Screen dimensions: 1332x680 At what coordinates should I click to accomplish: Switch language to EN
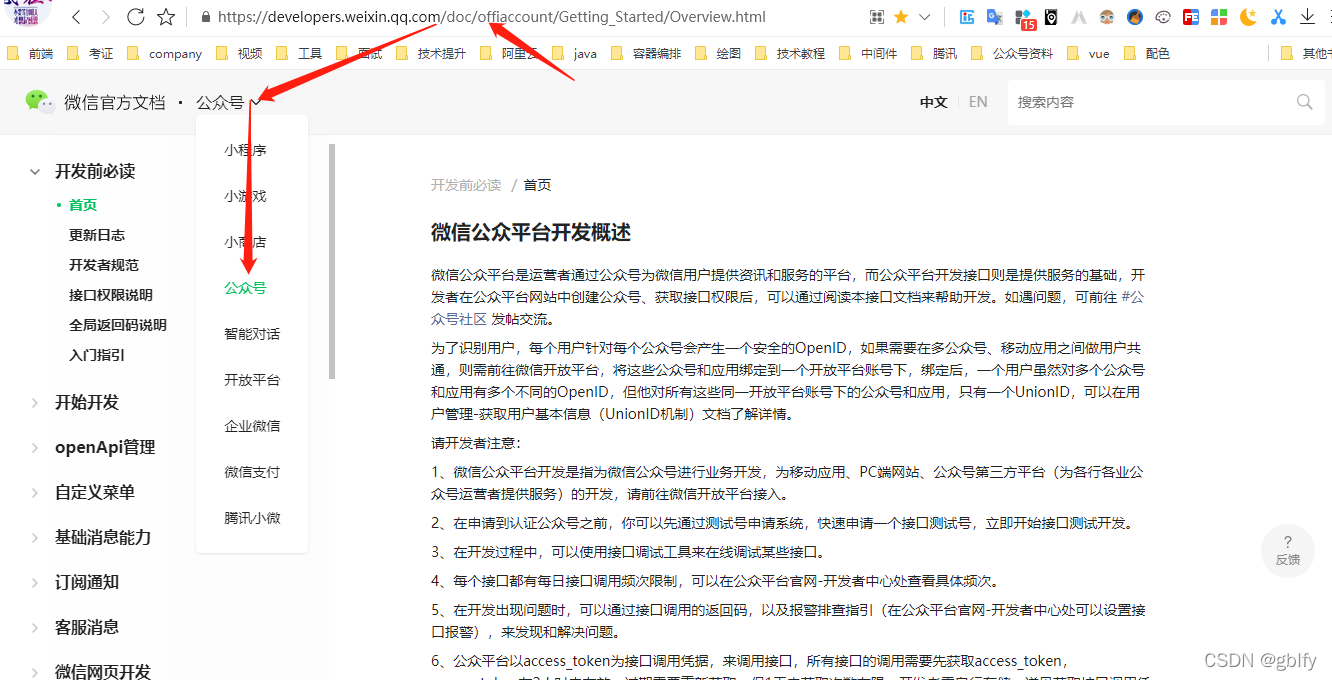pyautogui.click(x=978, y=102)
